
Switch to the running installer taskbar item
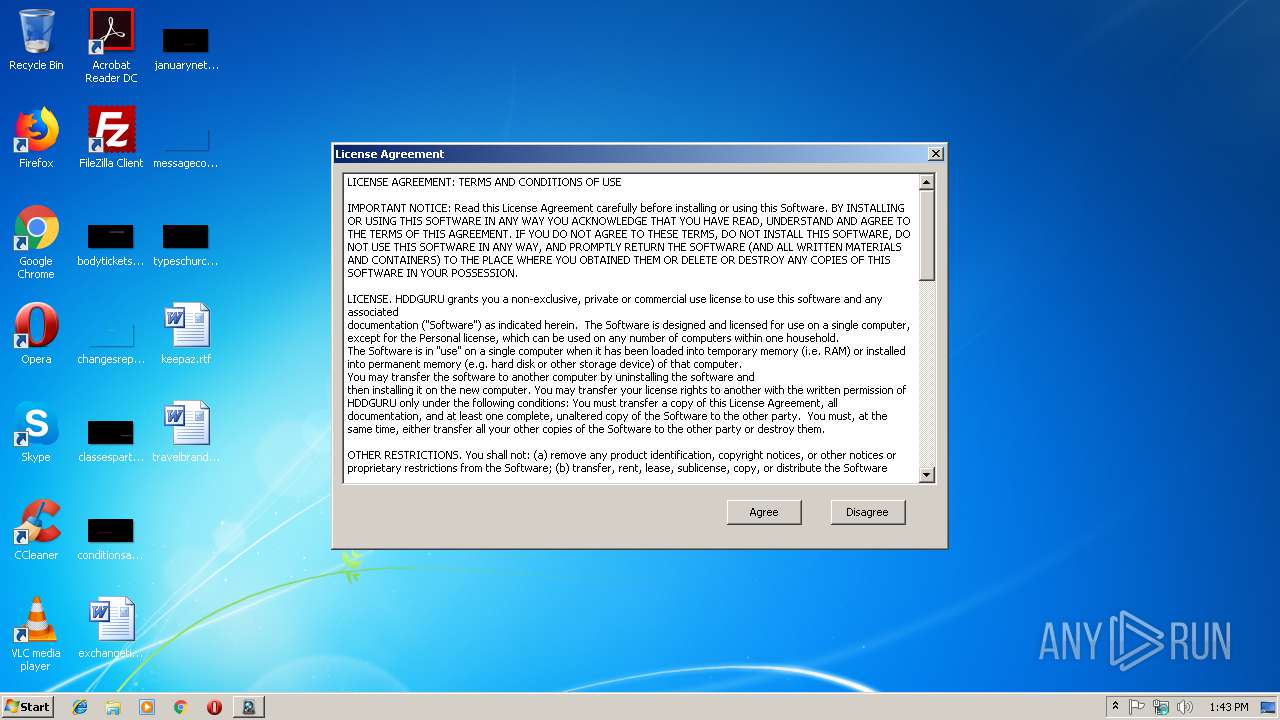(x=248, y=707)
